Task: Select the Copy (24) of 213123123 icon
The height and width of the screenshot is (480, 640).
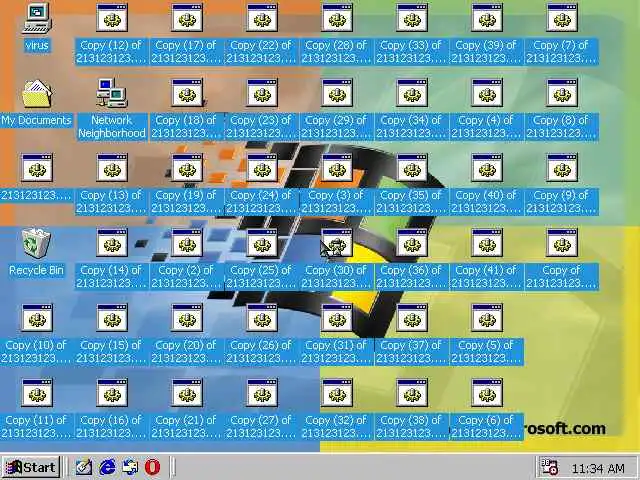Action: [262, 168]
